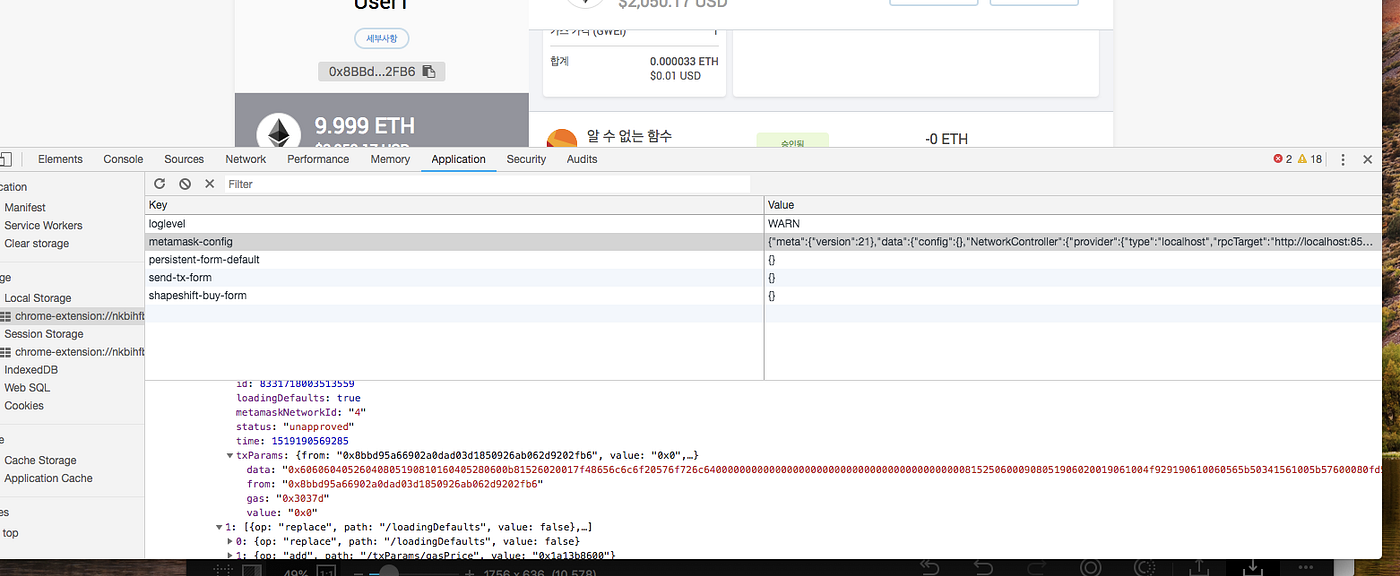The image size is (1400, 576).
Task: Open the Sources panel tab
Action: click(x=184, y=159)
